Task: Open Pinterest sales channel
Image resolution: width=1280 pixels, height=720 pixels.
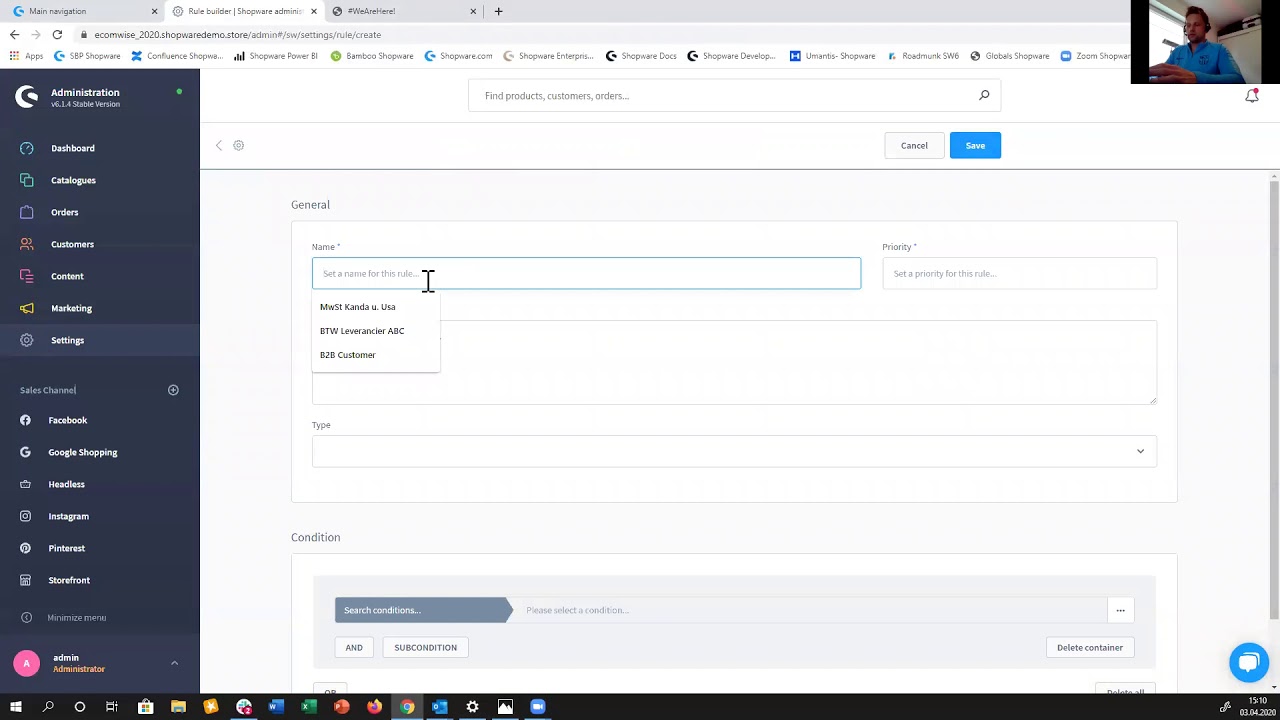Action: [66, 548]
